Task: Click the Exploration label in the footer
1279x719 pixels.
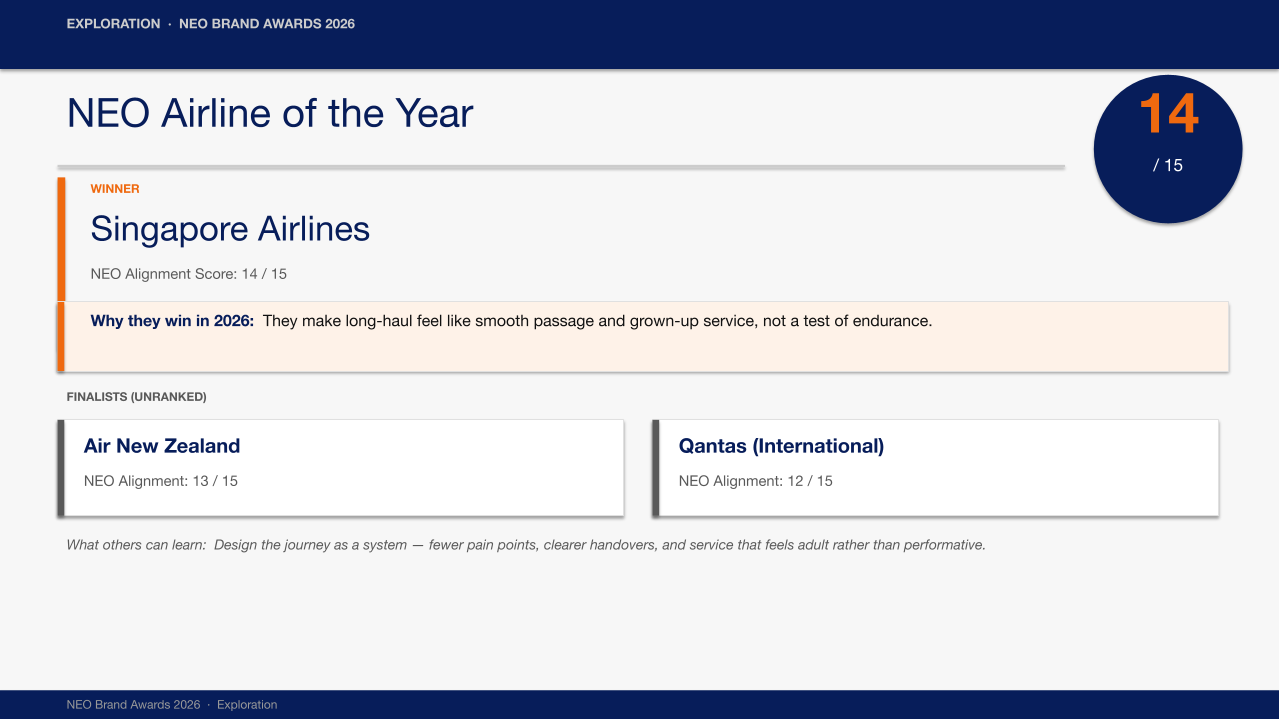Action: point(247,705)
